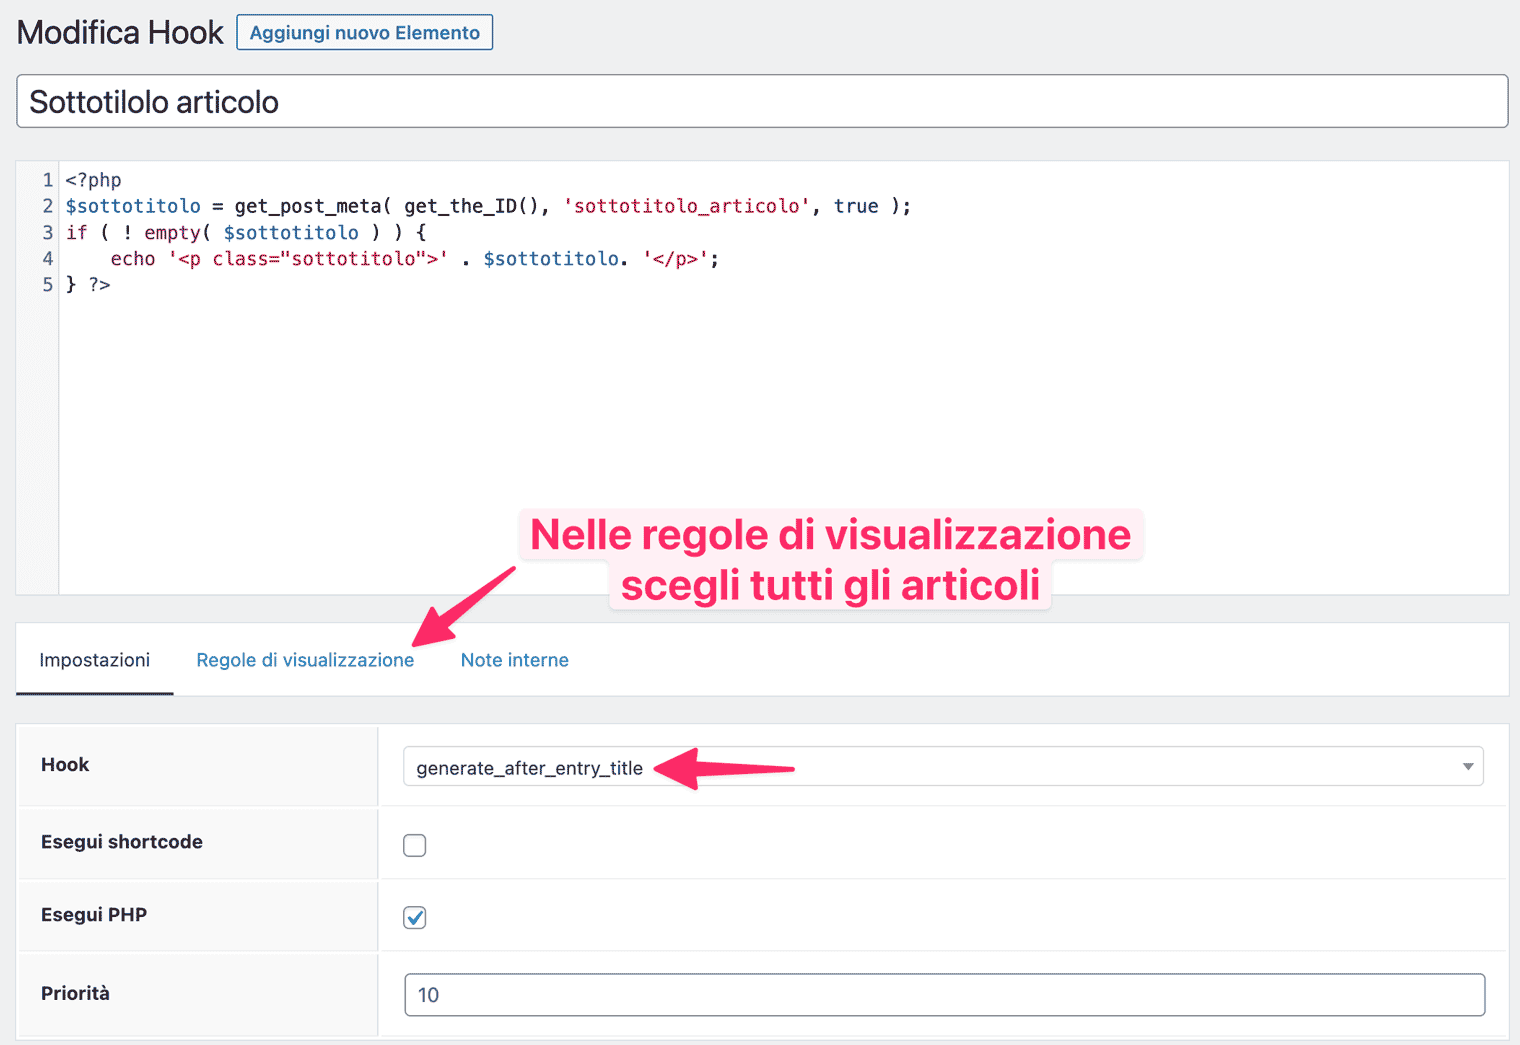Open the Hook dropdown generate_after_entry_title
Screen dimensions: 1520x1045
coord(943,767)
